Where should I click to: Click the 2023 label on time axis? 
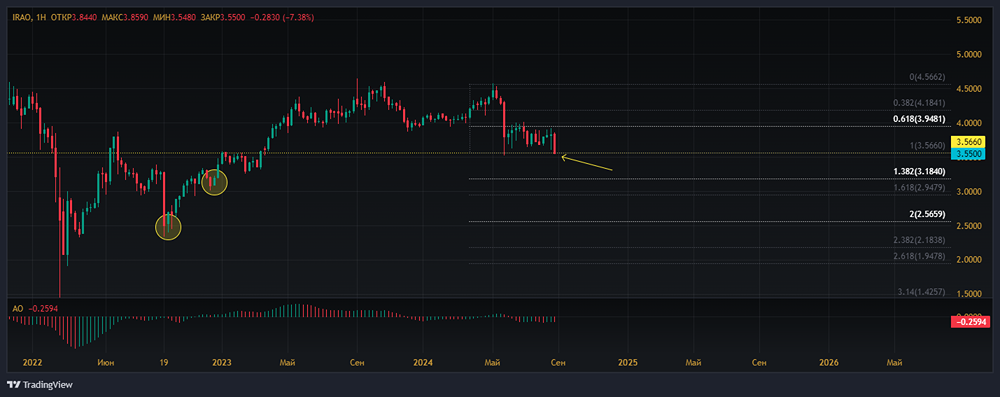click(222, 363)
